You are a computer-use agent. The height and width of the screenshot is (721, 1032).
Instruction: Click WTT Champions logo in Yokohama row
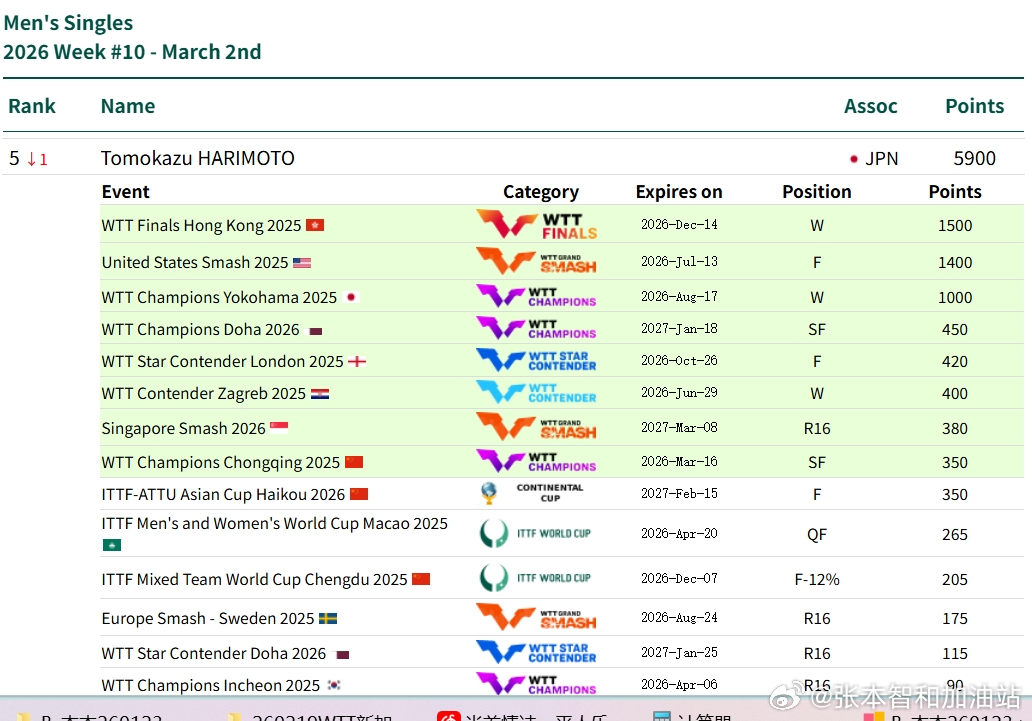pyautogui.click(x=536, y=297)
